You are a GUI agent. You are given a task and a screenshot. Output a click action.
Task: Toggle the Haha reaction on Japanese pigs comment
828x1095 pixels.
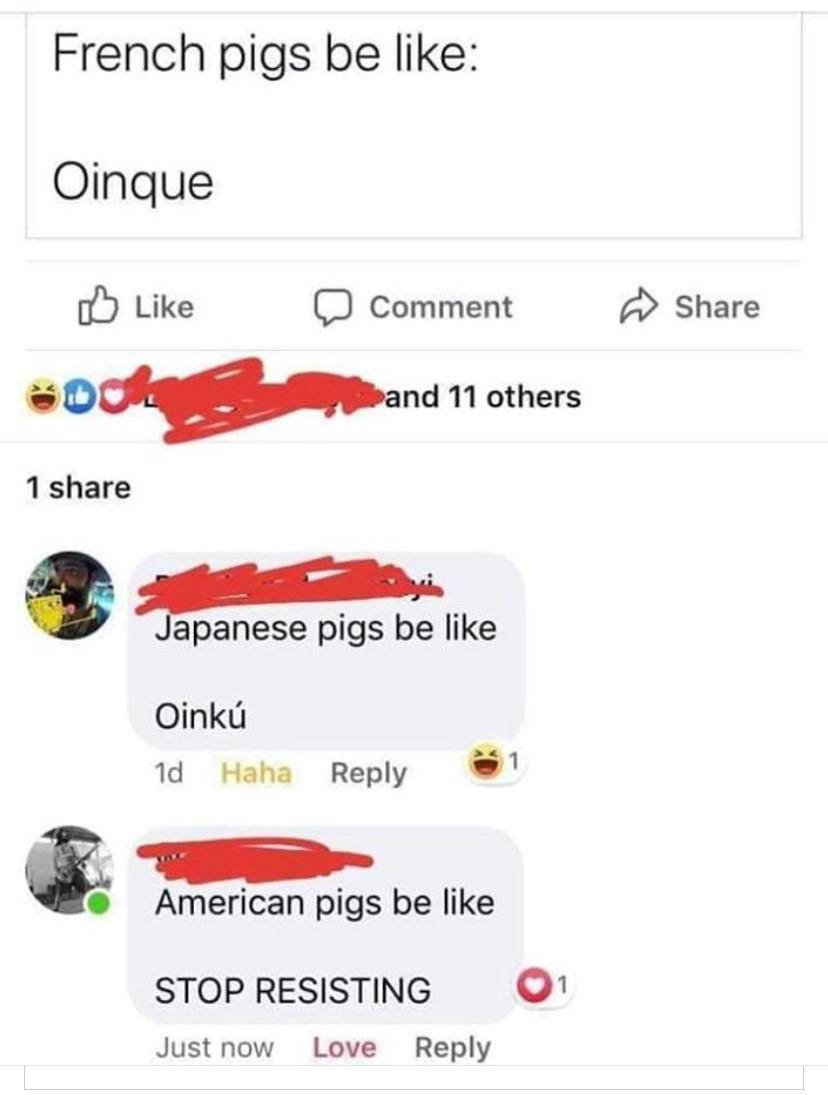click(256, 773)
